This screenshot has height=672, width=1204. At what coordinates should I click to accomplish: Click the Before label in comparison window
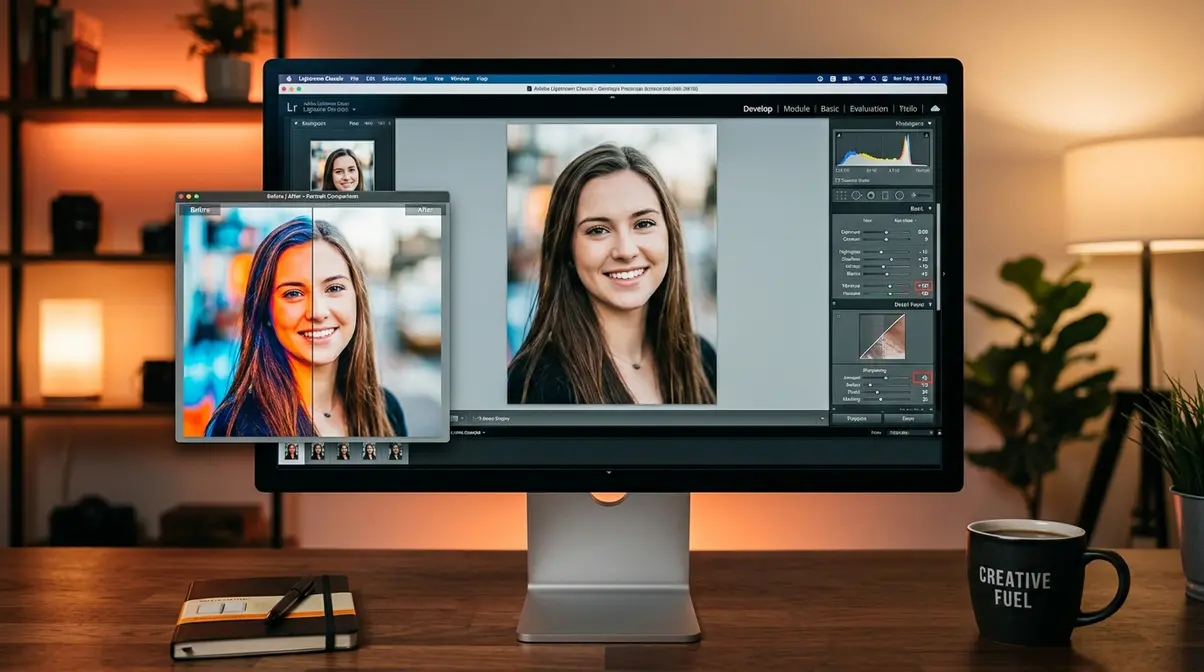coord(199,211)
